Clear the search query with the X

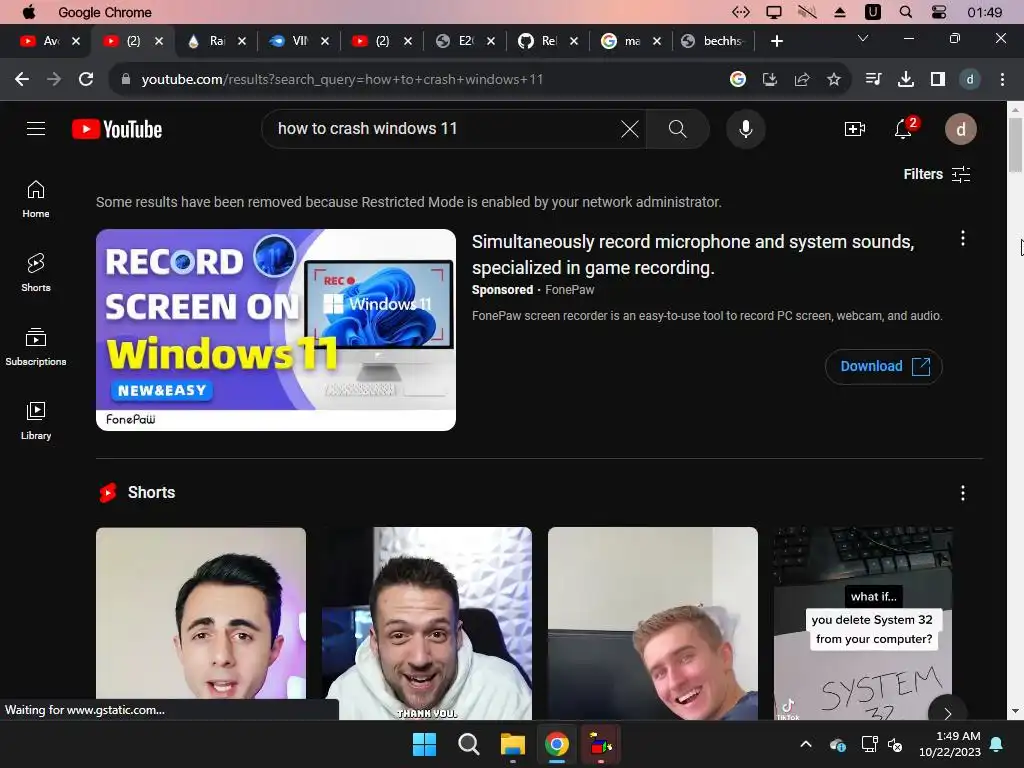point(630,129)
